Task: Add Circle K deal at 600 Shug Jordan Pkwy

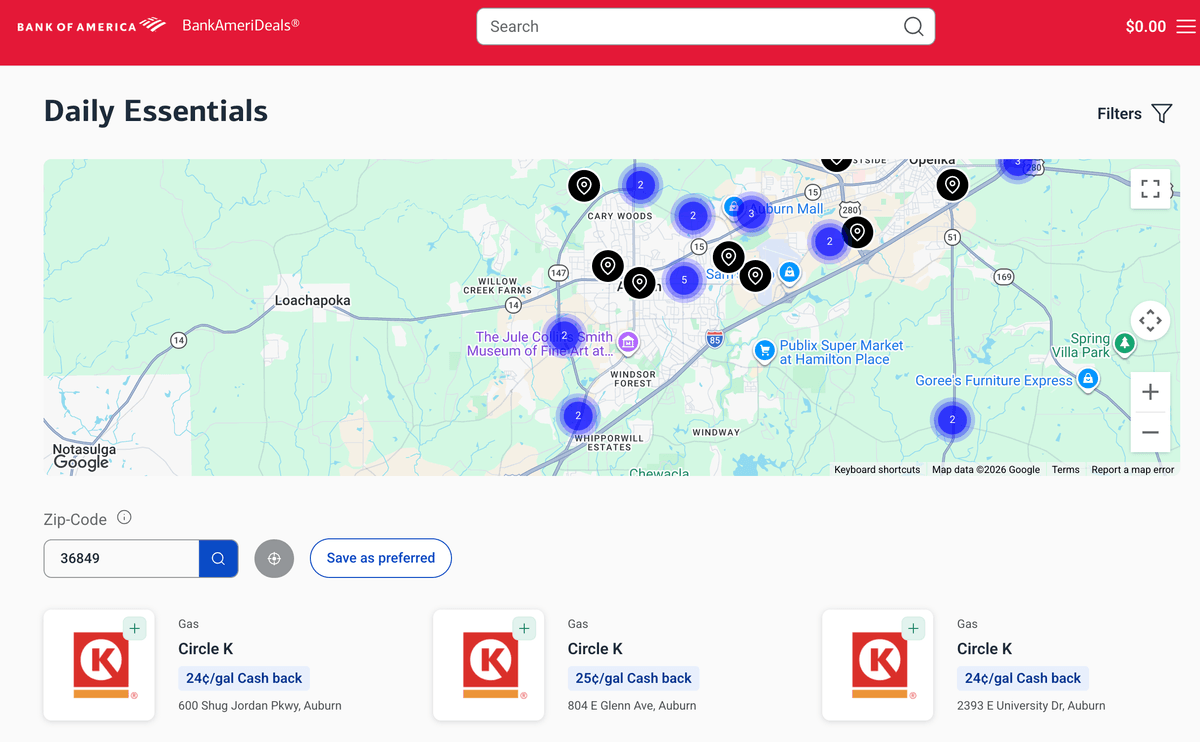Action: (x=135, y=628)
